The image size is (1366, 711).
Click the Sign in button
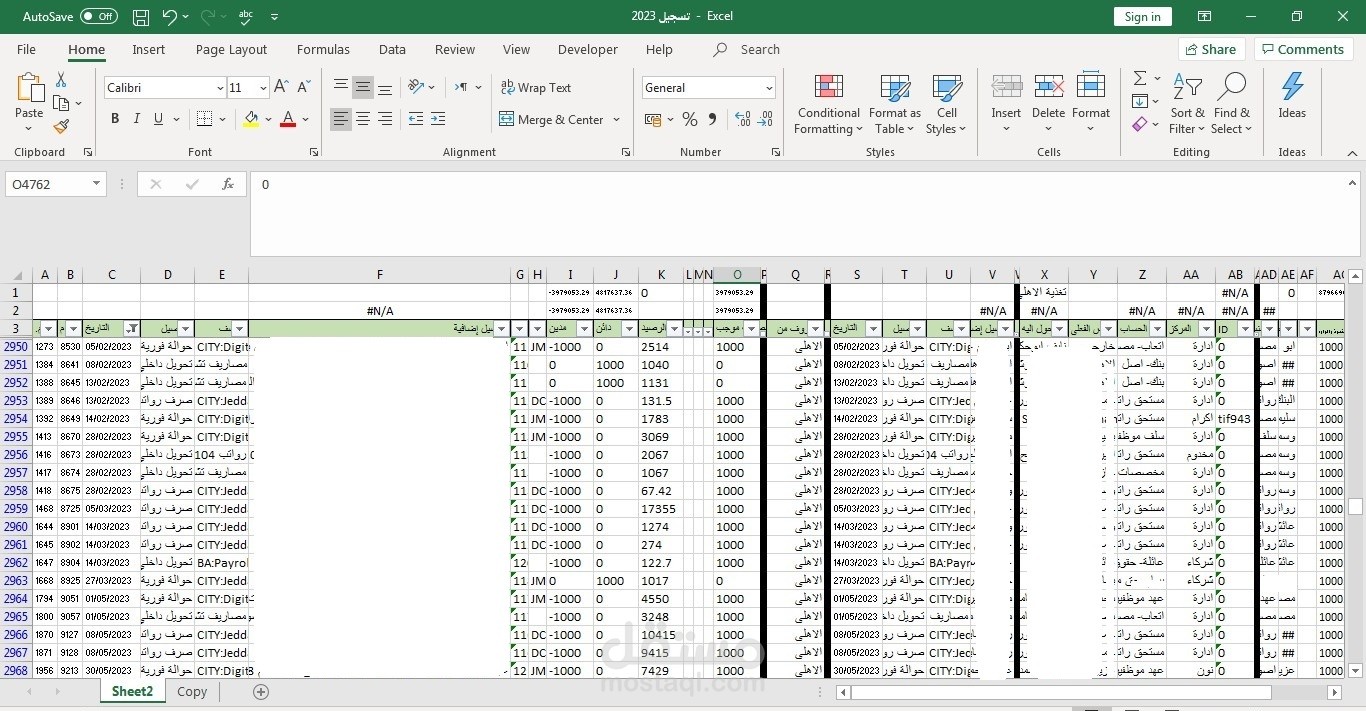(x=1142, y=16)
